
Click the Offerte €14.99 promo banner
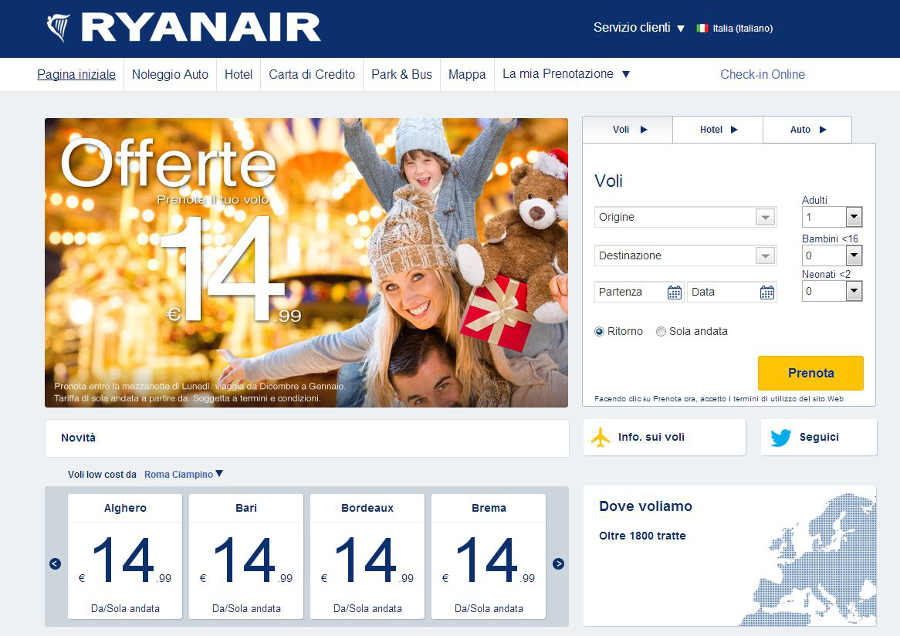click(x=307, y=263)
